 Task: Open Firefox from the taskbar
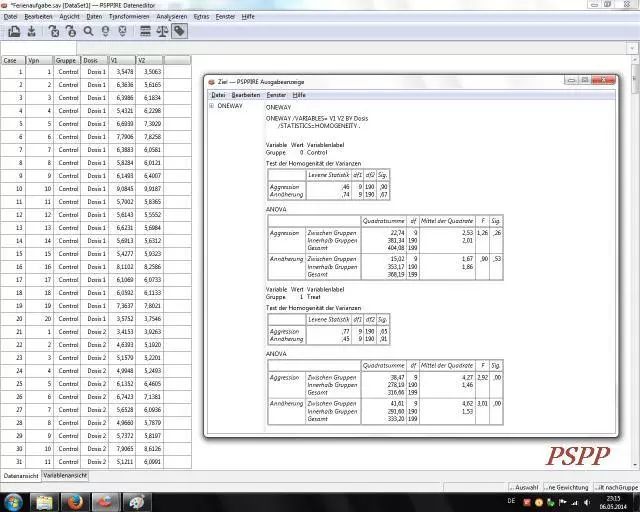tap(75, 502)
